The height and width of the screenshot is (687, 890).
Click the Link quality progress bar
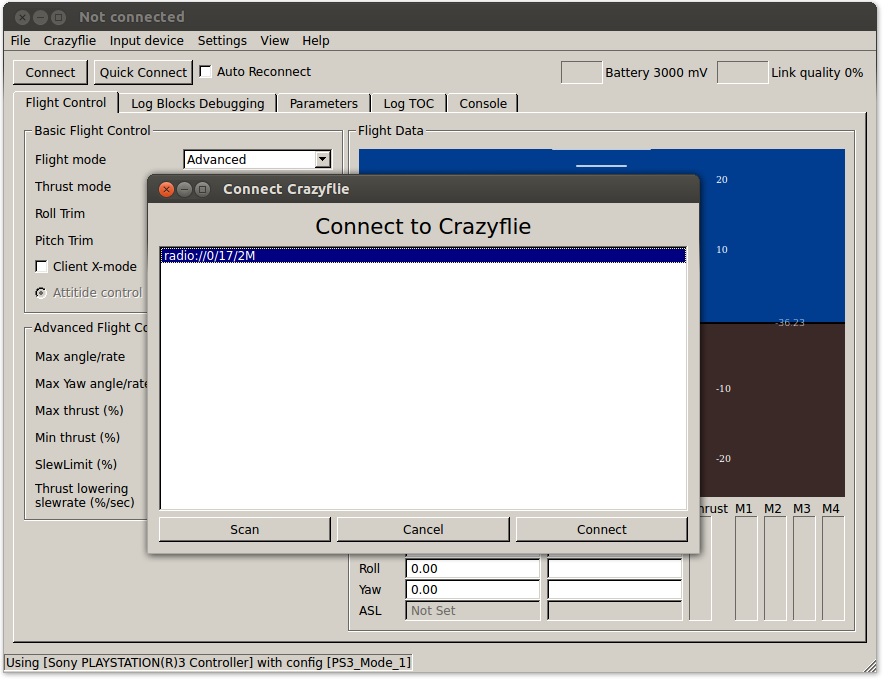[x=742, y=73]
